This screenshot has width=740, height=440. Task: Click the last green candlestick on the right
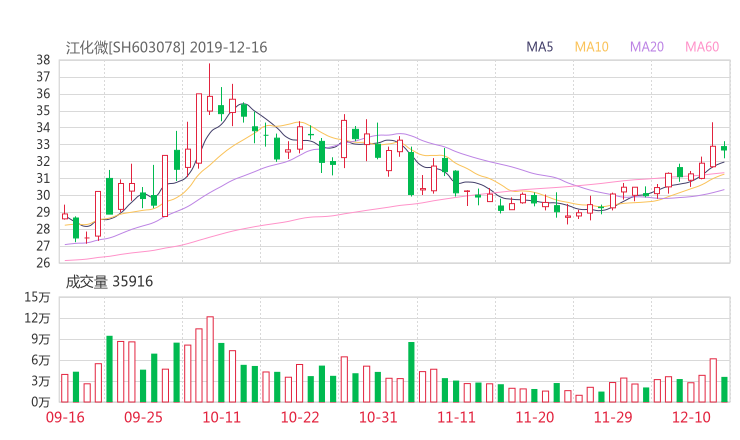pyautogui.click(x=724, y=148)
